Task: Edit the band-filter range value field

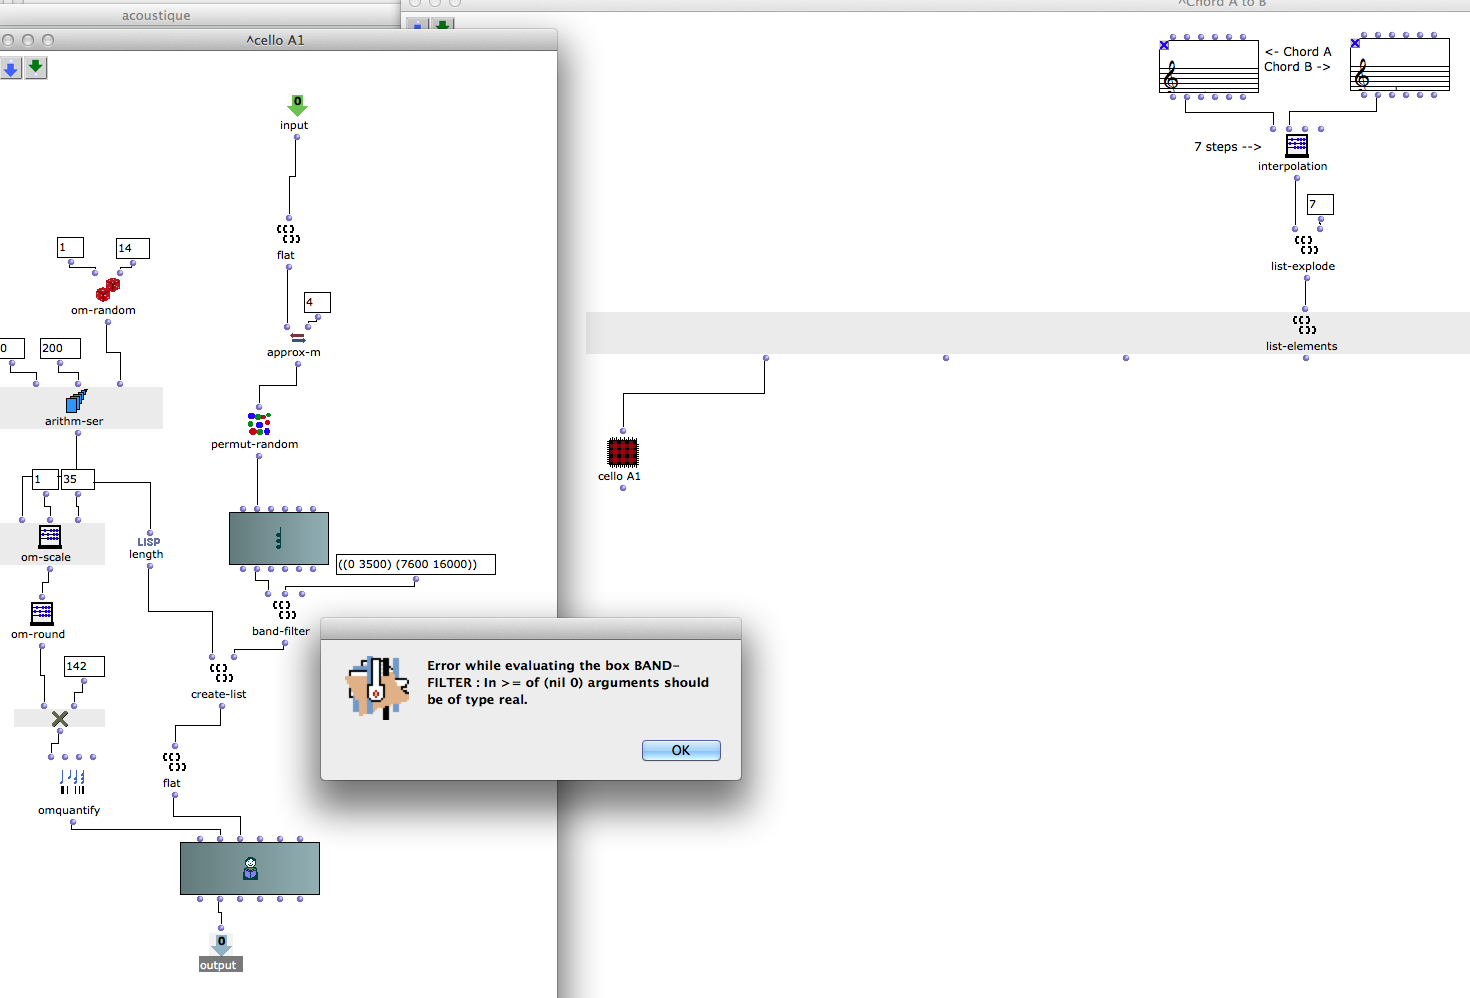Action: (x=415, y=564)
